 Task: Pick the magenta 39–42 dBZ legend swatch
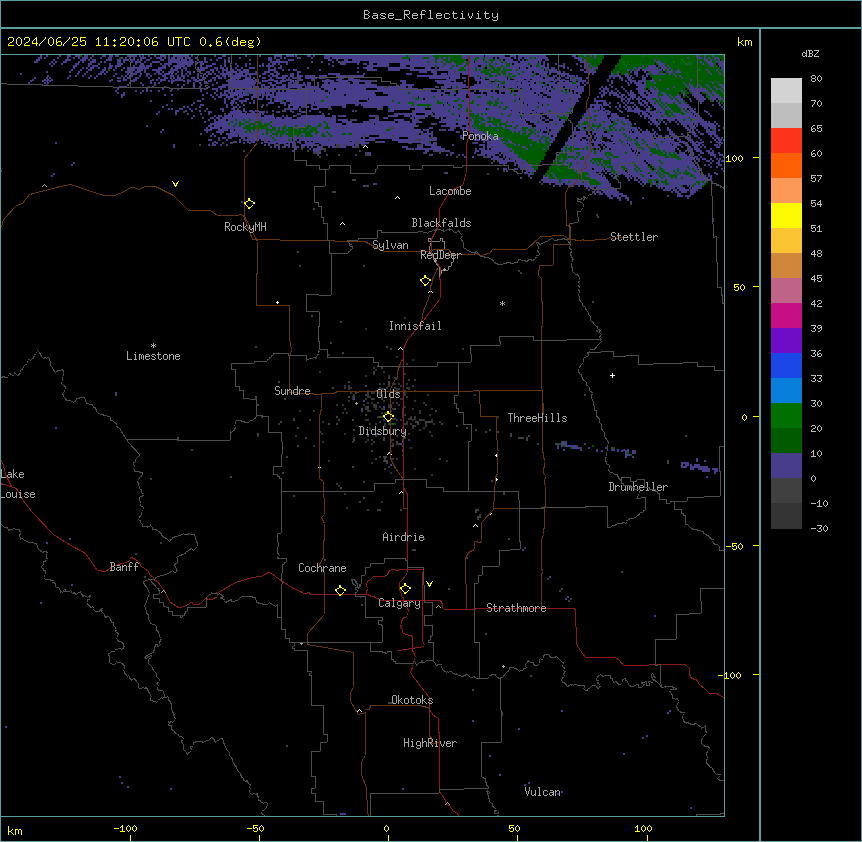pos(786,315)
